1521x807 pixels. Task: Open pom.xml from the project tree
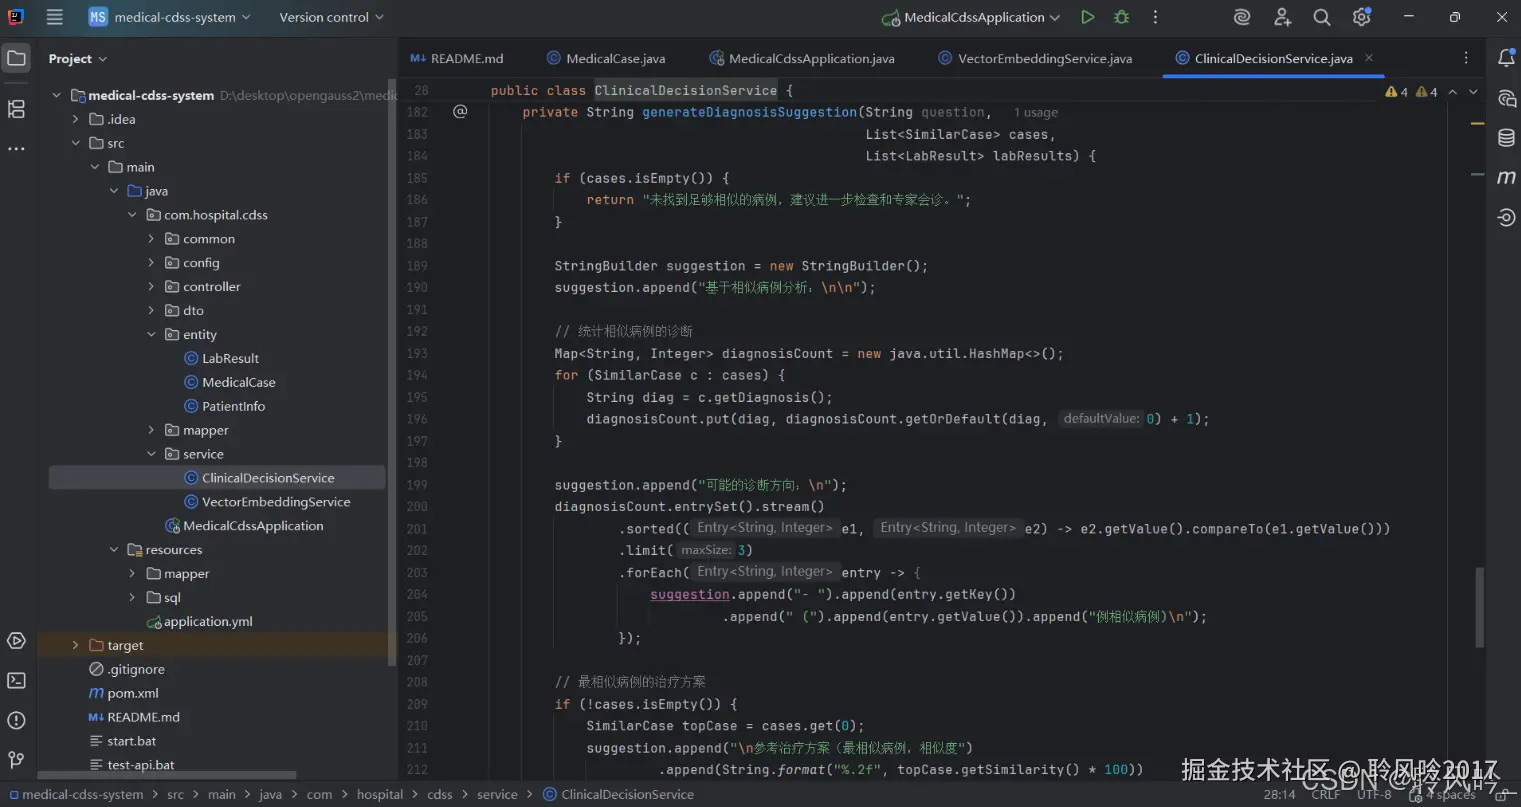point(132,693)
